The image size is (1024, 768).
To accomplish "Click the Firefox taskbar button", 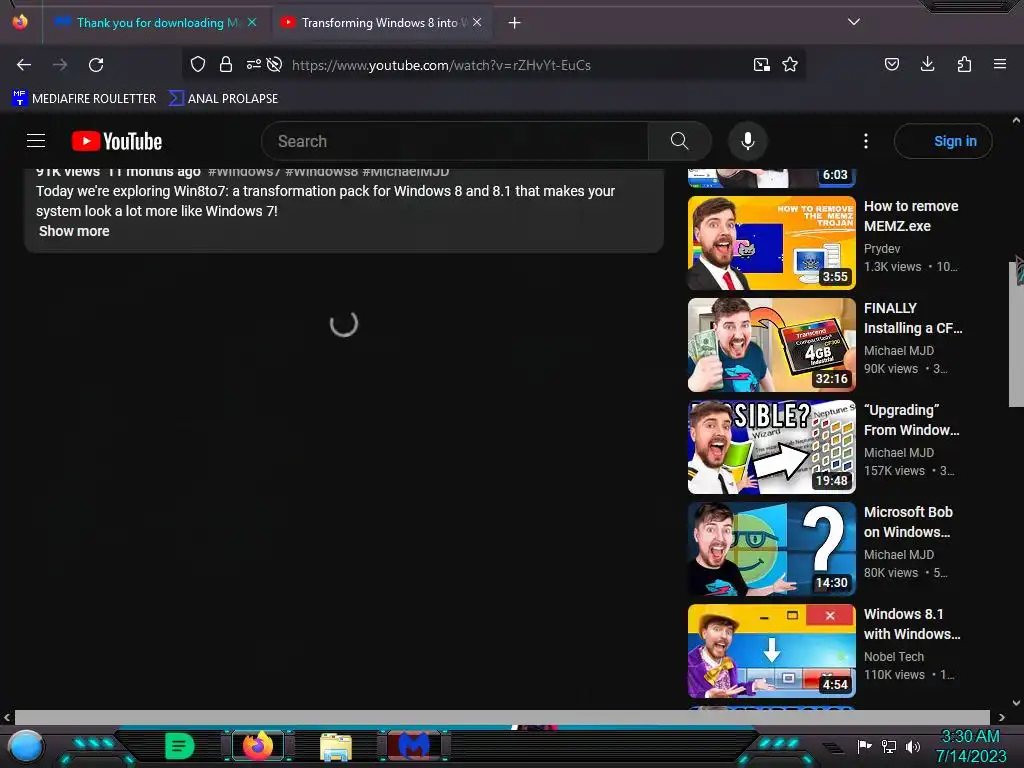I will coord(257,746).
